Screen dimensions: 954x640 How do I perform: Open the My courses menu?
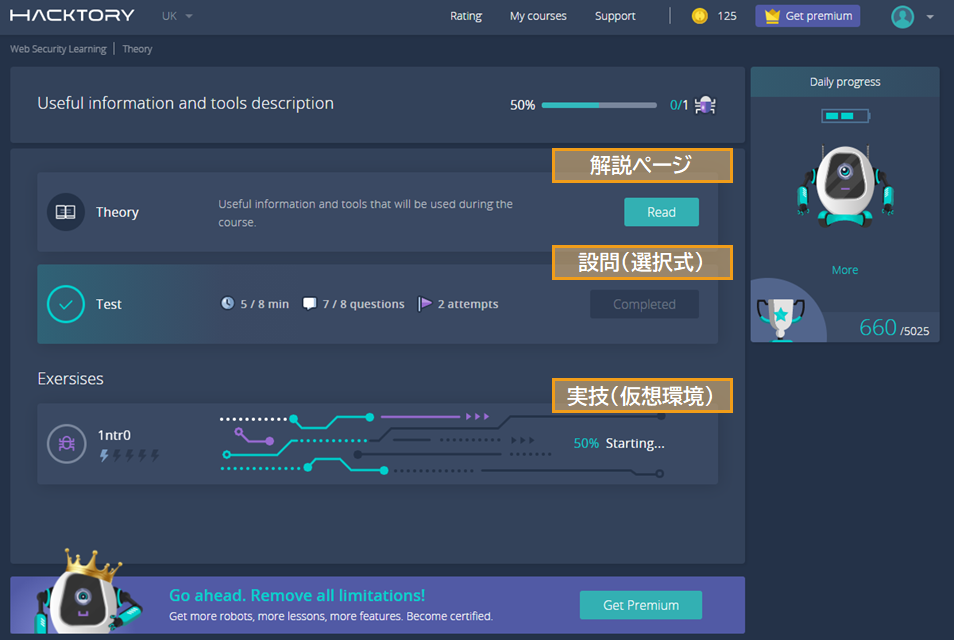click(537, 15)
